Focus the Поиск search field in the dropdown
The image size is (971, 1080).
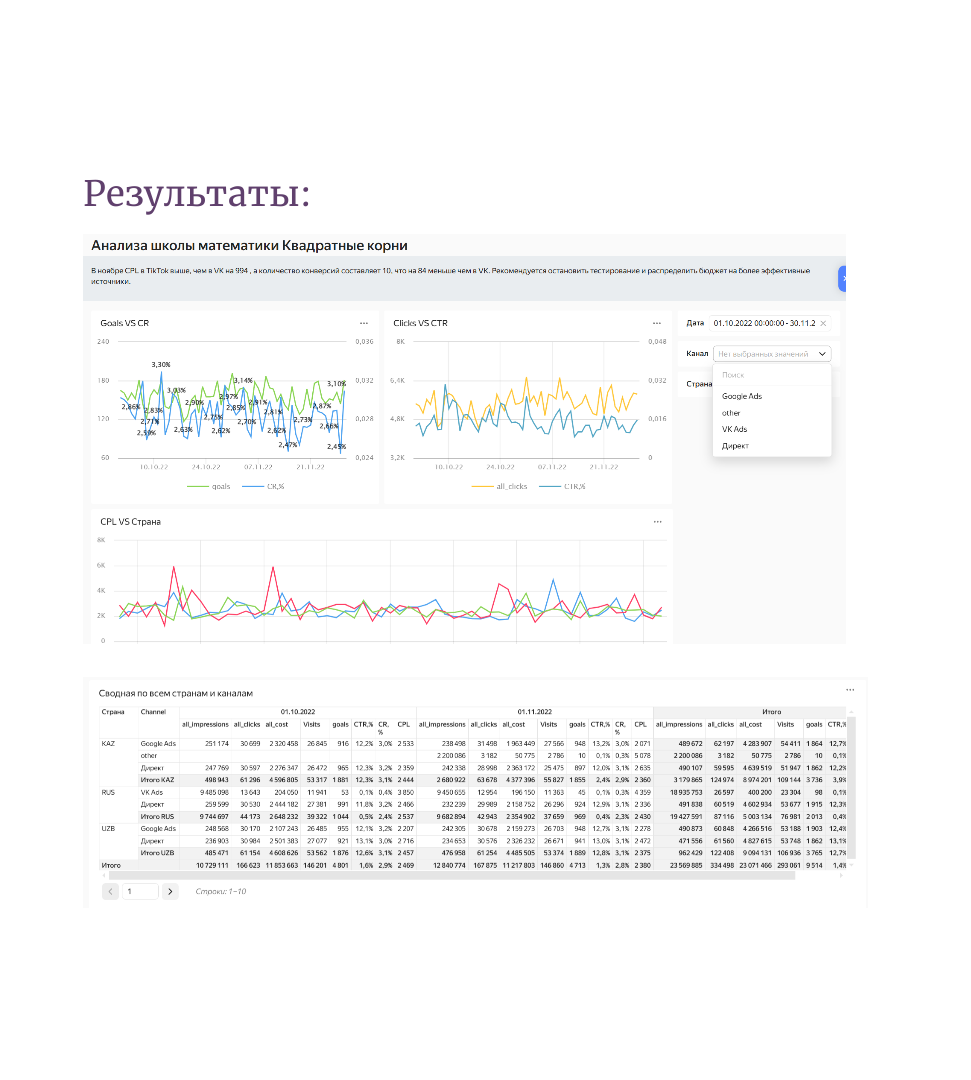coord(772,375)
